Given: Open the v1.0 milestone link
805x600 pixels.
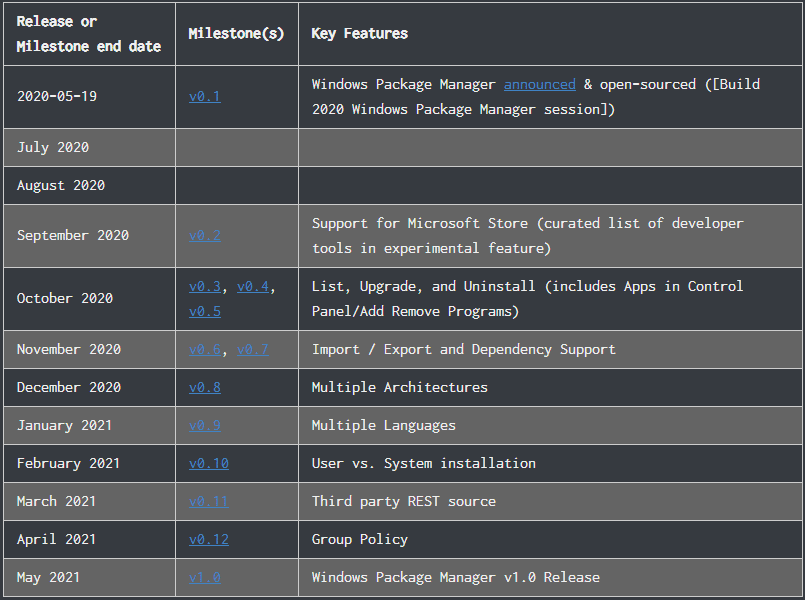Looking at the screenshot, I should point(205,577).
